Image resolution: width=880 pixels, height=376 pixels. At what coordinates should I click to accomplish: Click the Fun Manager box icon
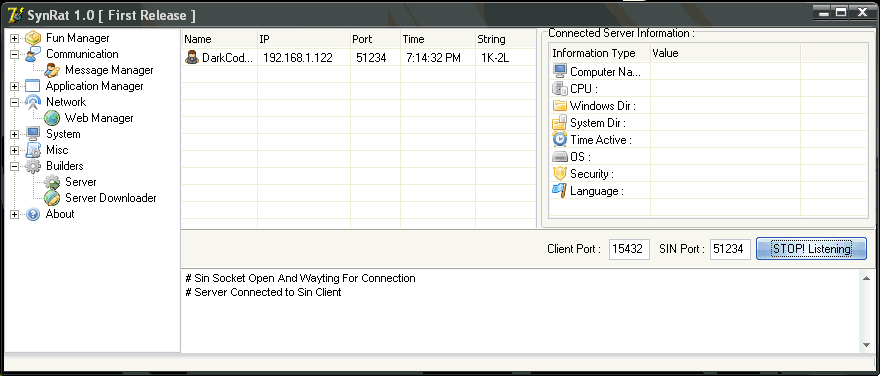tap(33, 38)
